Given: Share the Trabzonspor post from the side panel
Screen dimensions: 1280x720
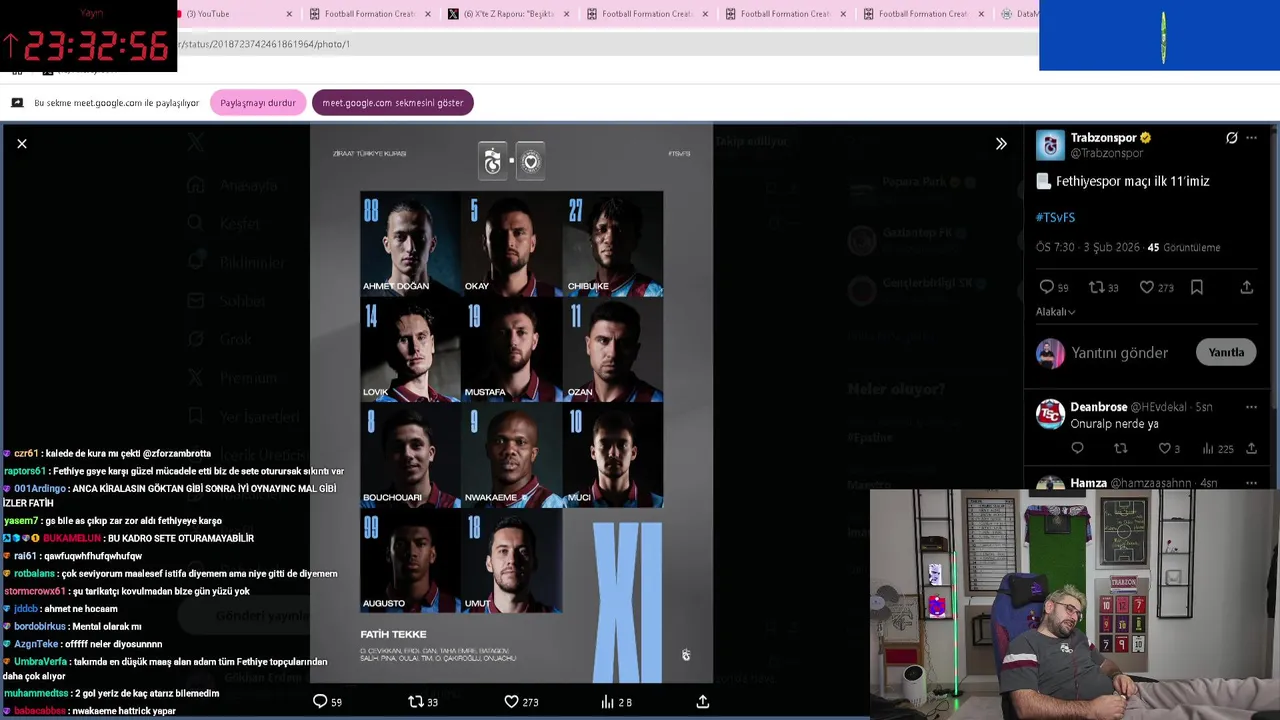Looking at the screenshot, I should 1247,287.
